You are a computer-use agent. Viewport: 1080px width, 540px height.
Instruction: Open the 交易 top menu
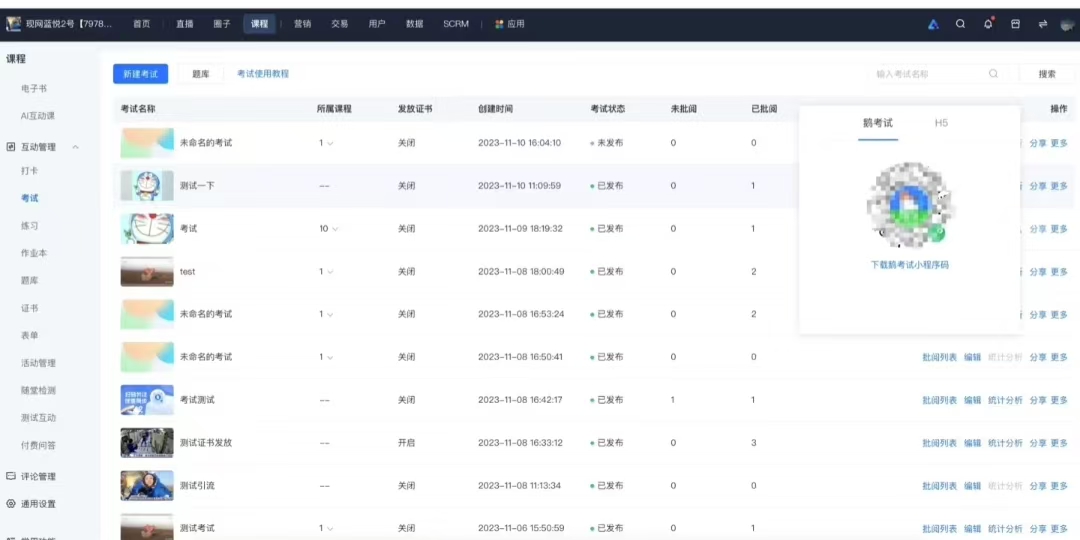click(x=340, y=23)
